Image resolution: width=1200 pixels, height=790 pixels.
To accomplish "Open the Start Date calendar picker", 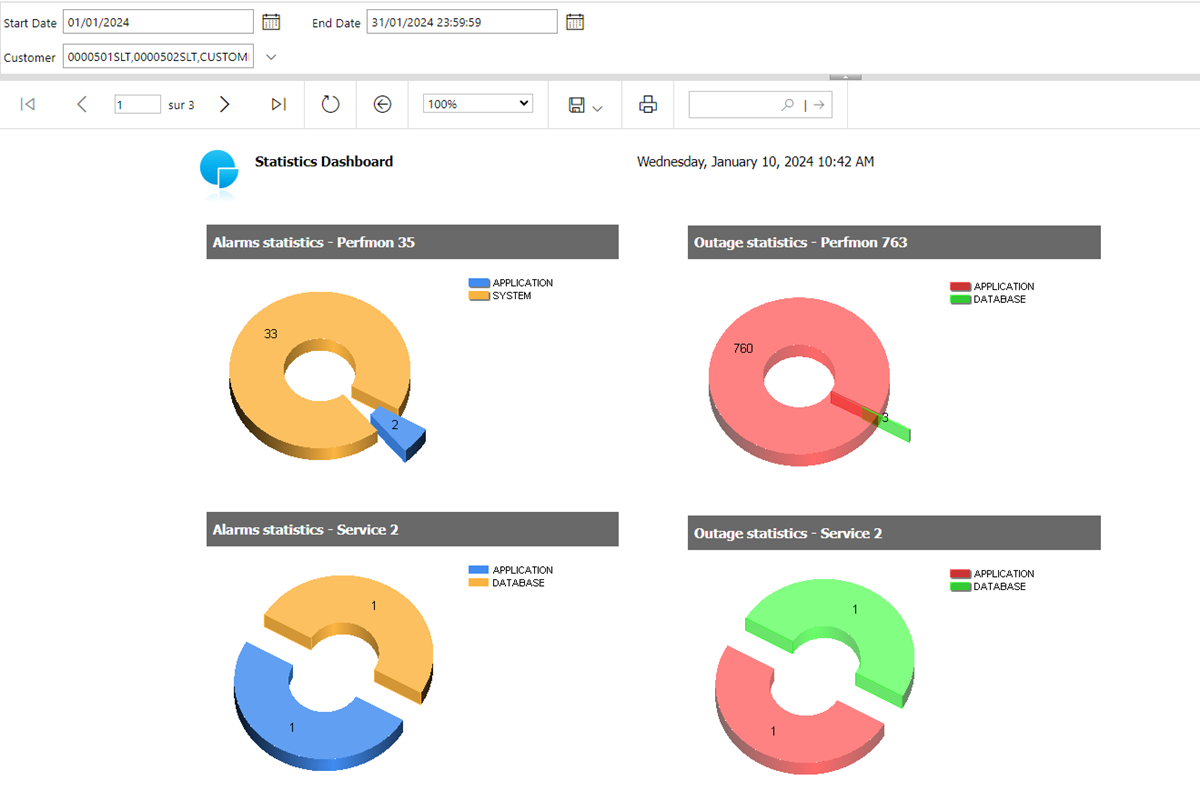I will 270,22.
